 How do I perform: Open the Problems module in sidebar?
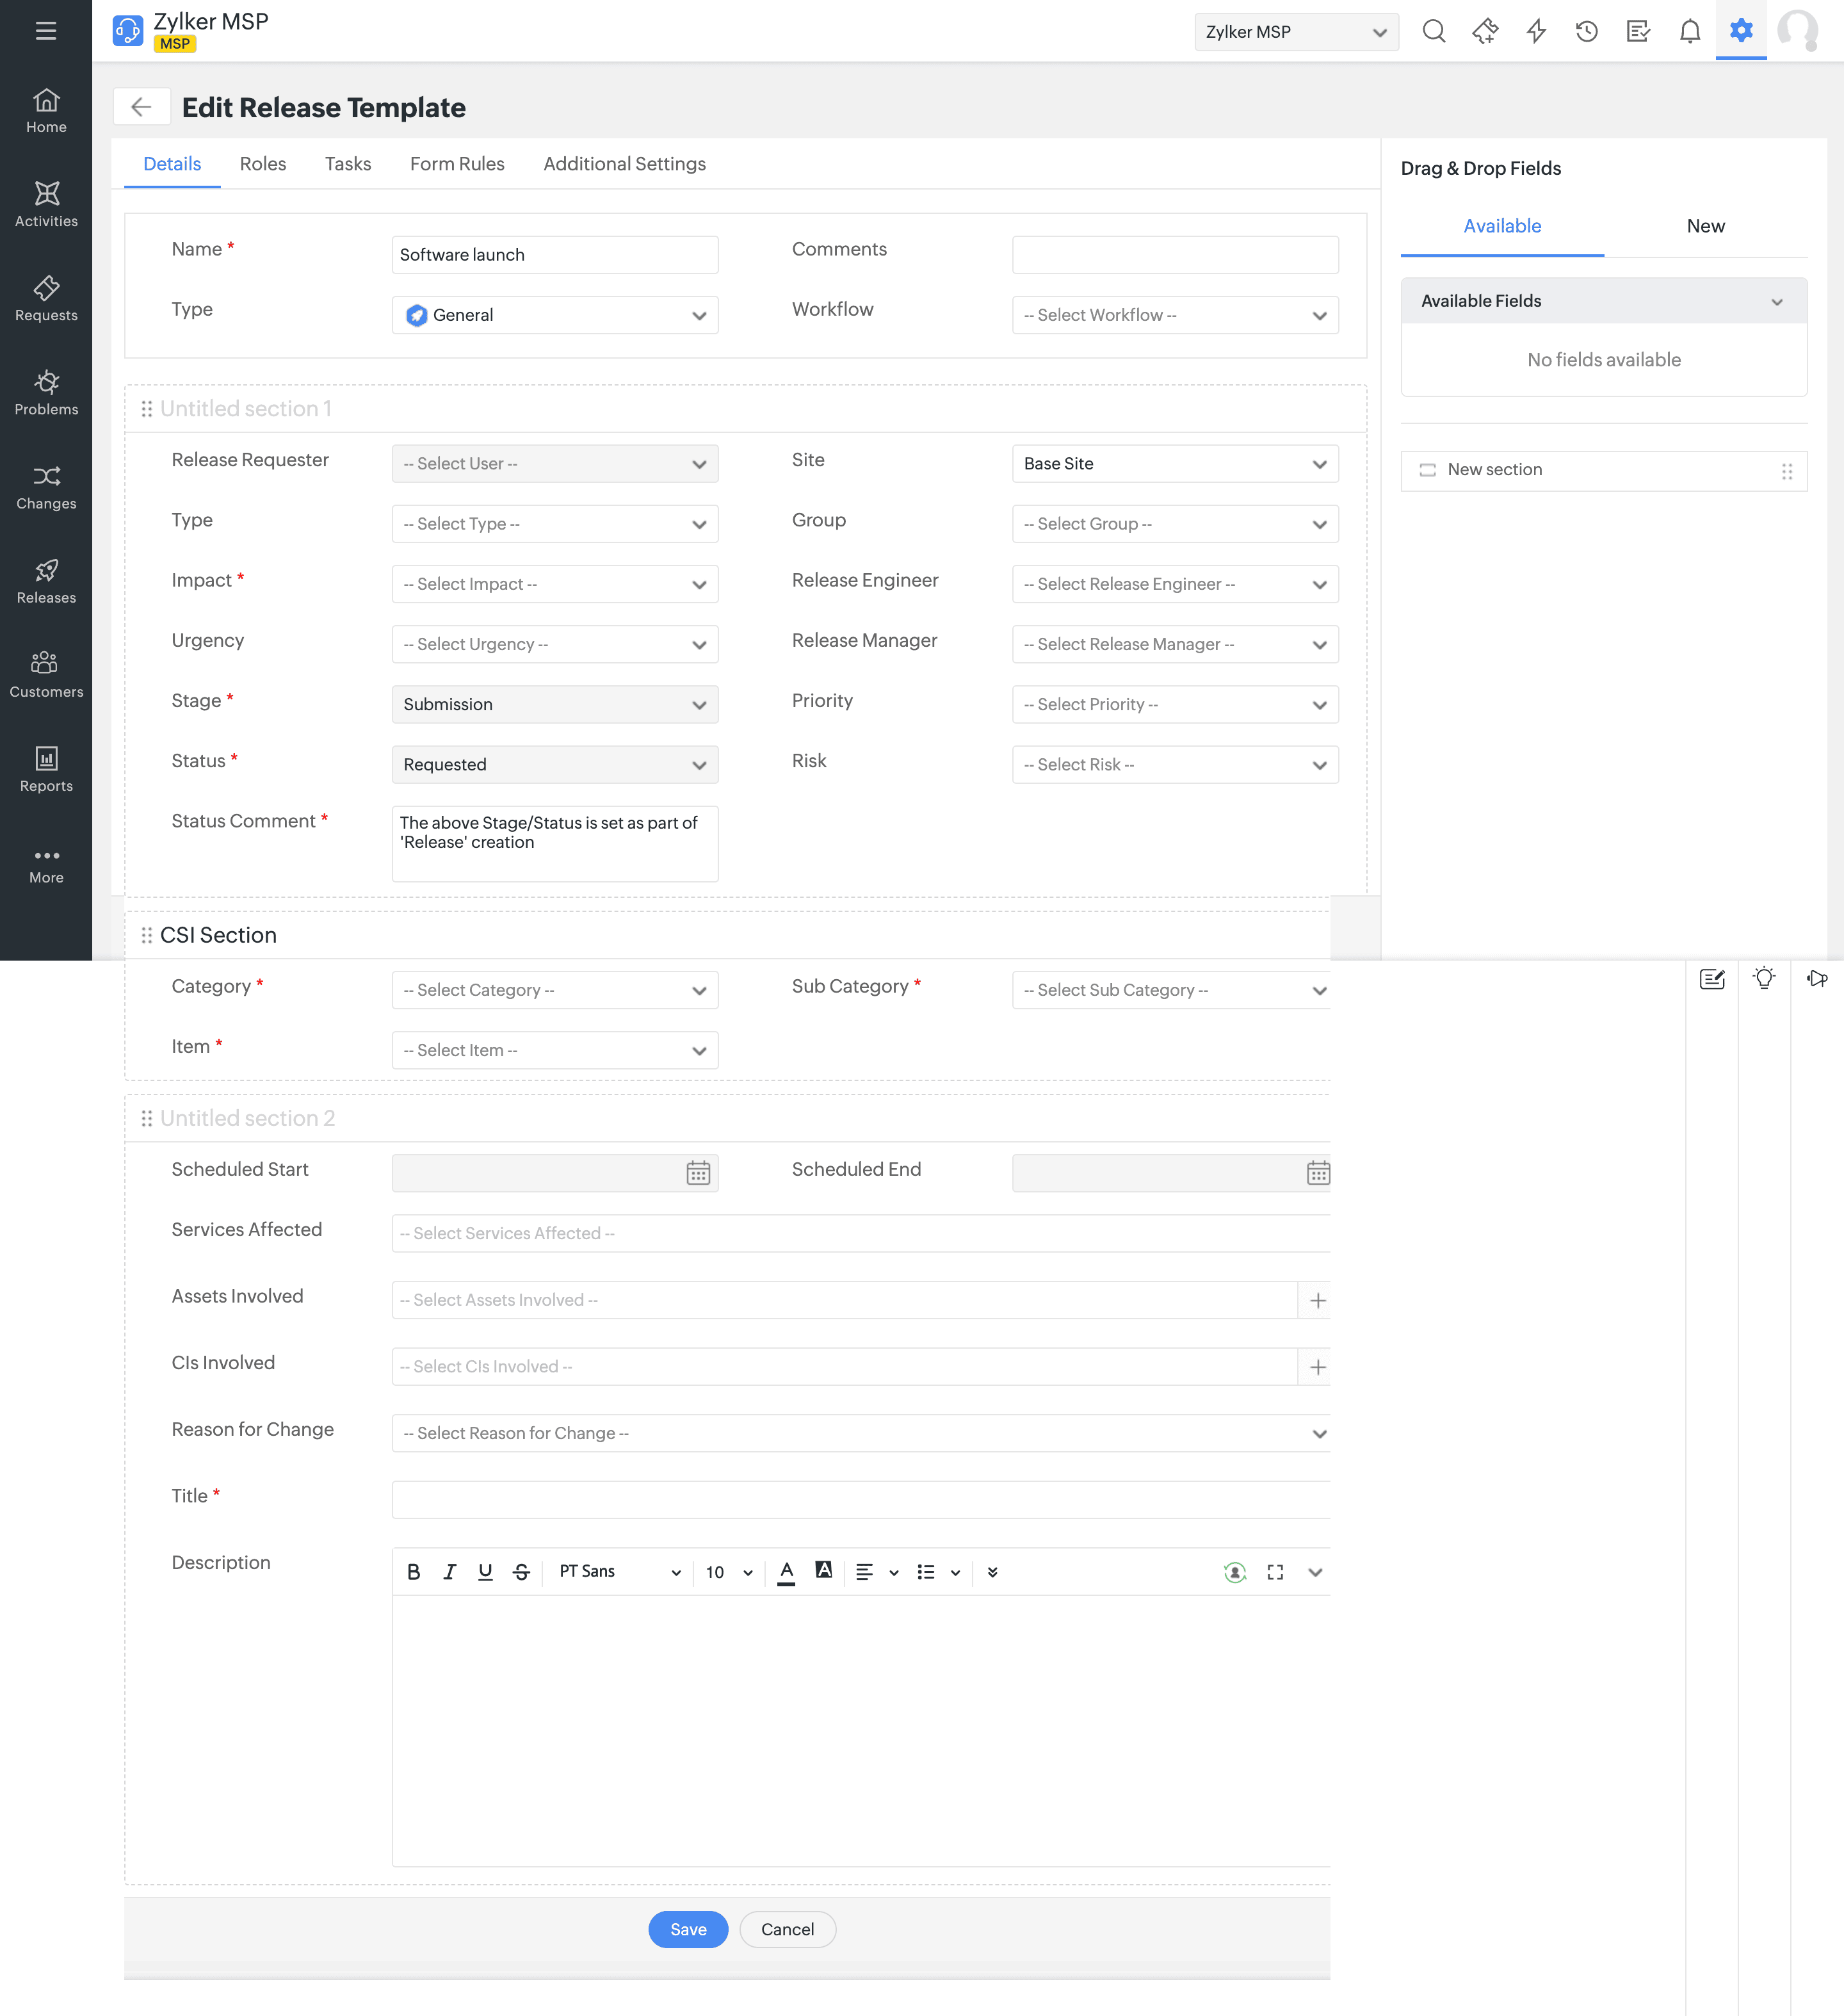click(x=46, y=393)
